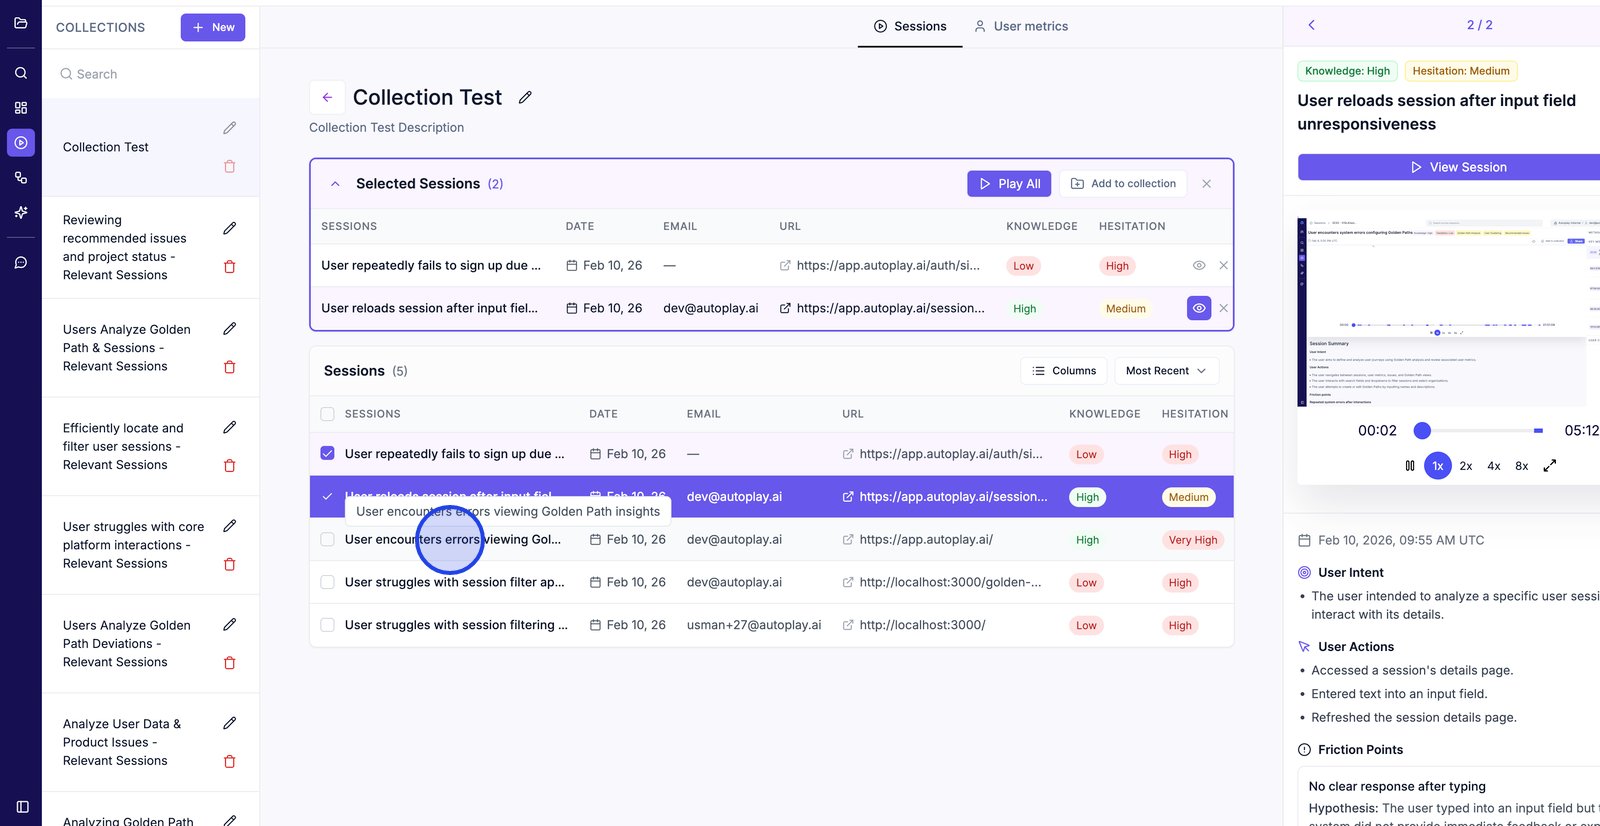Edit the Efficiently locate and filter collection
1600x826 pixels.
pyautogui.click(x=230, y=427)
